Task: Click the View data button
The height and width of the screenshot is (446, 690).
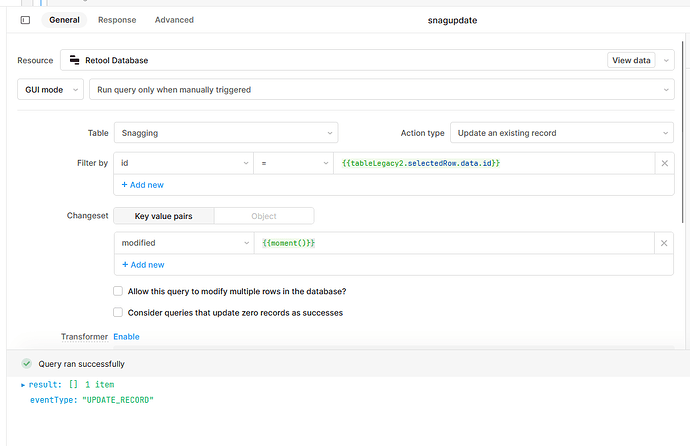Action: tap(631, 60)
